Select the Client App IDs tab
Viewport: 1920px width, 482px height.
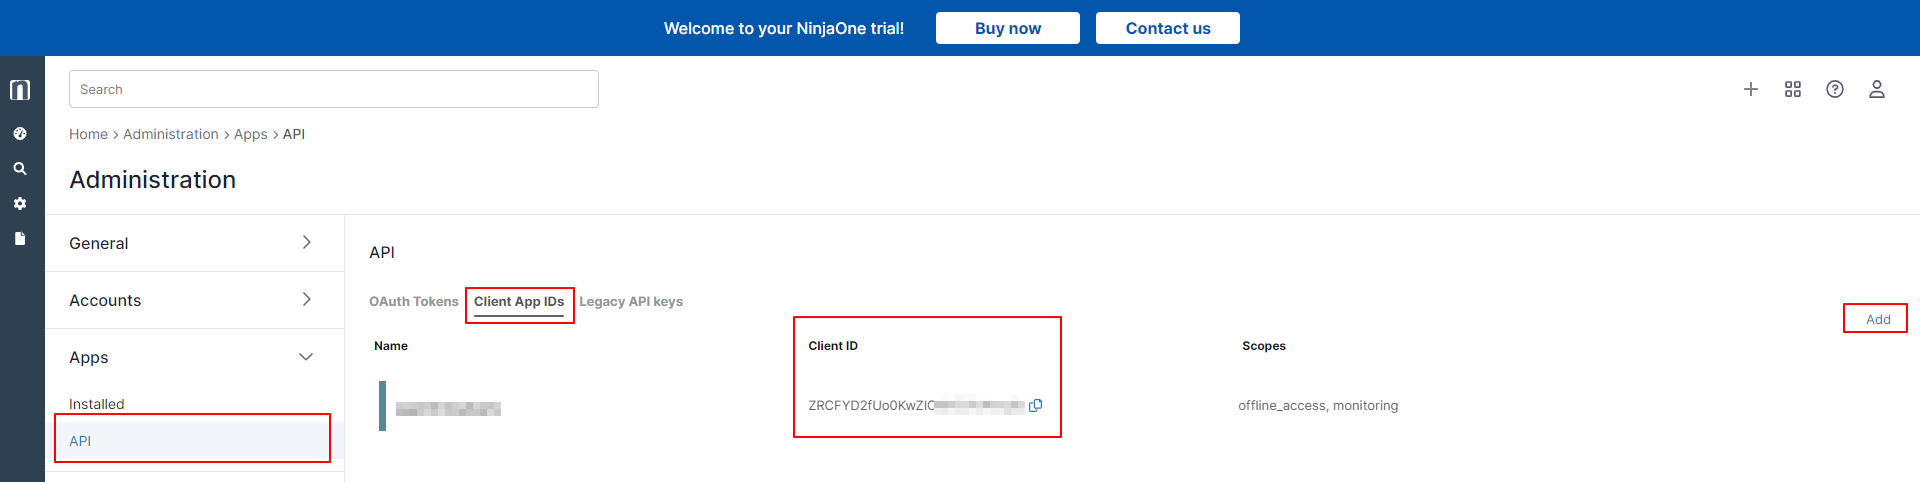point(519,301)
